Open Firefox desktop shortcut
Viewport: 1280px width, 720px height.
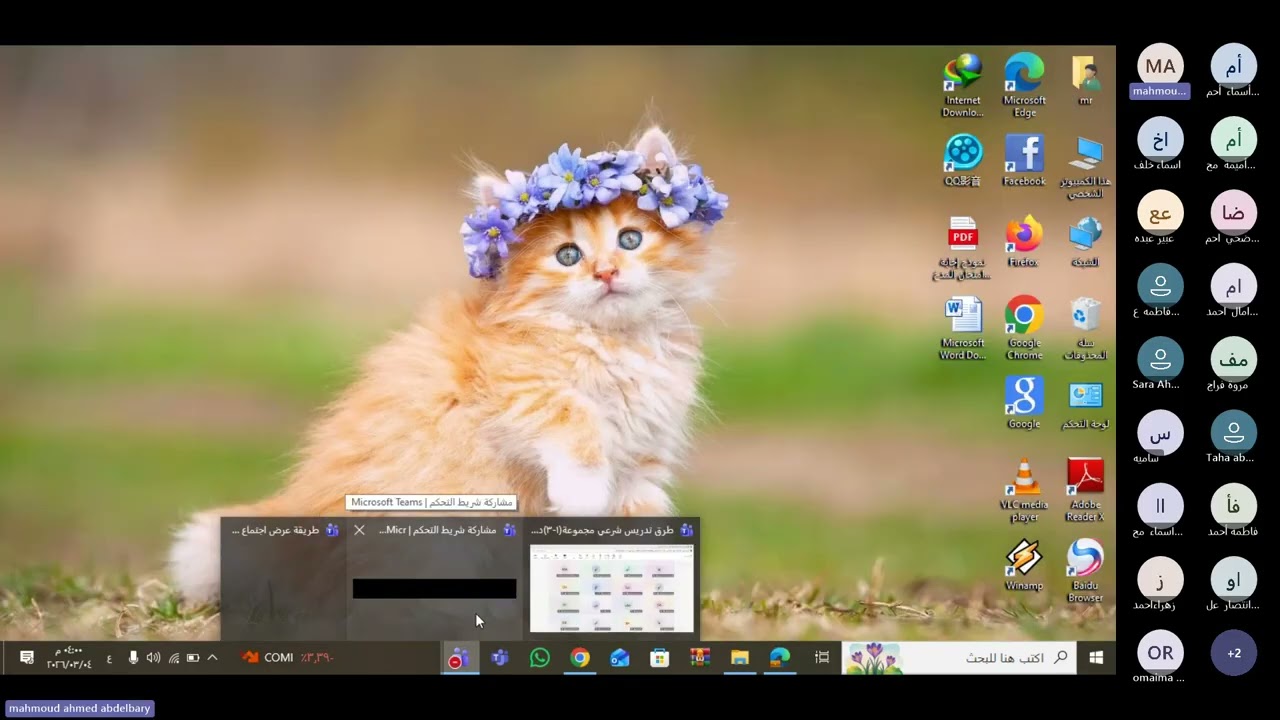pyautogui.click(x=1024, y=241)
